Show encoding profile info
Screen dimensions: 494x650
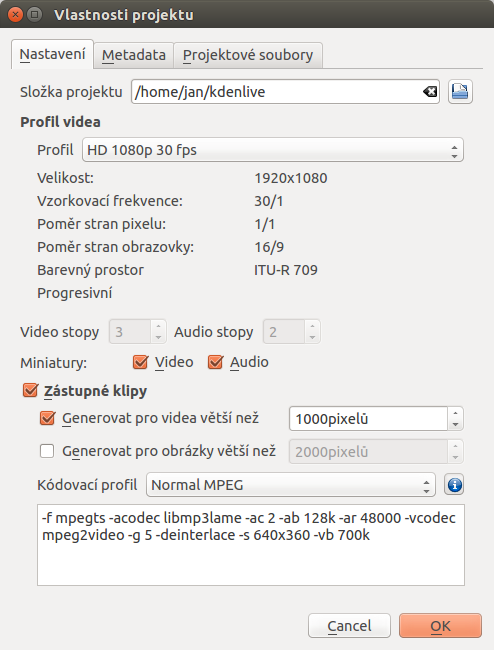point(454,485)
